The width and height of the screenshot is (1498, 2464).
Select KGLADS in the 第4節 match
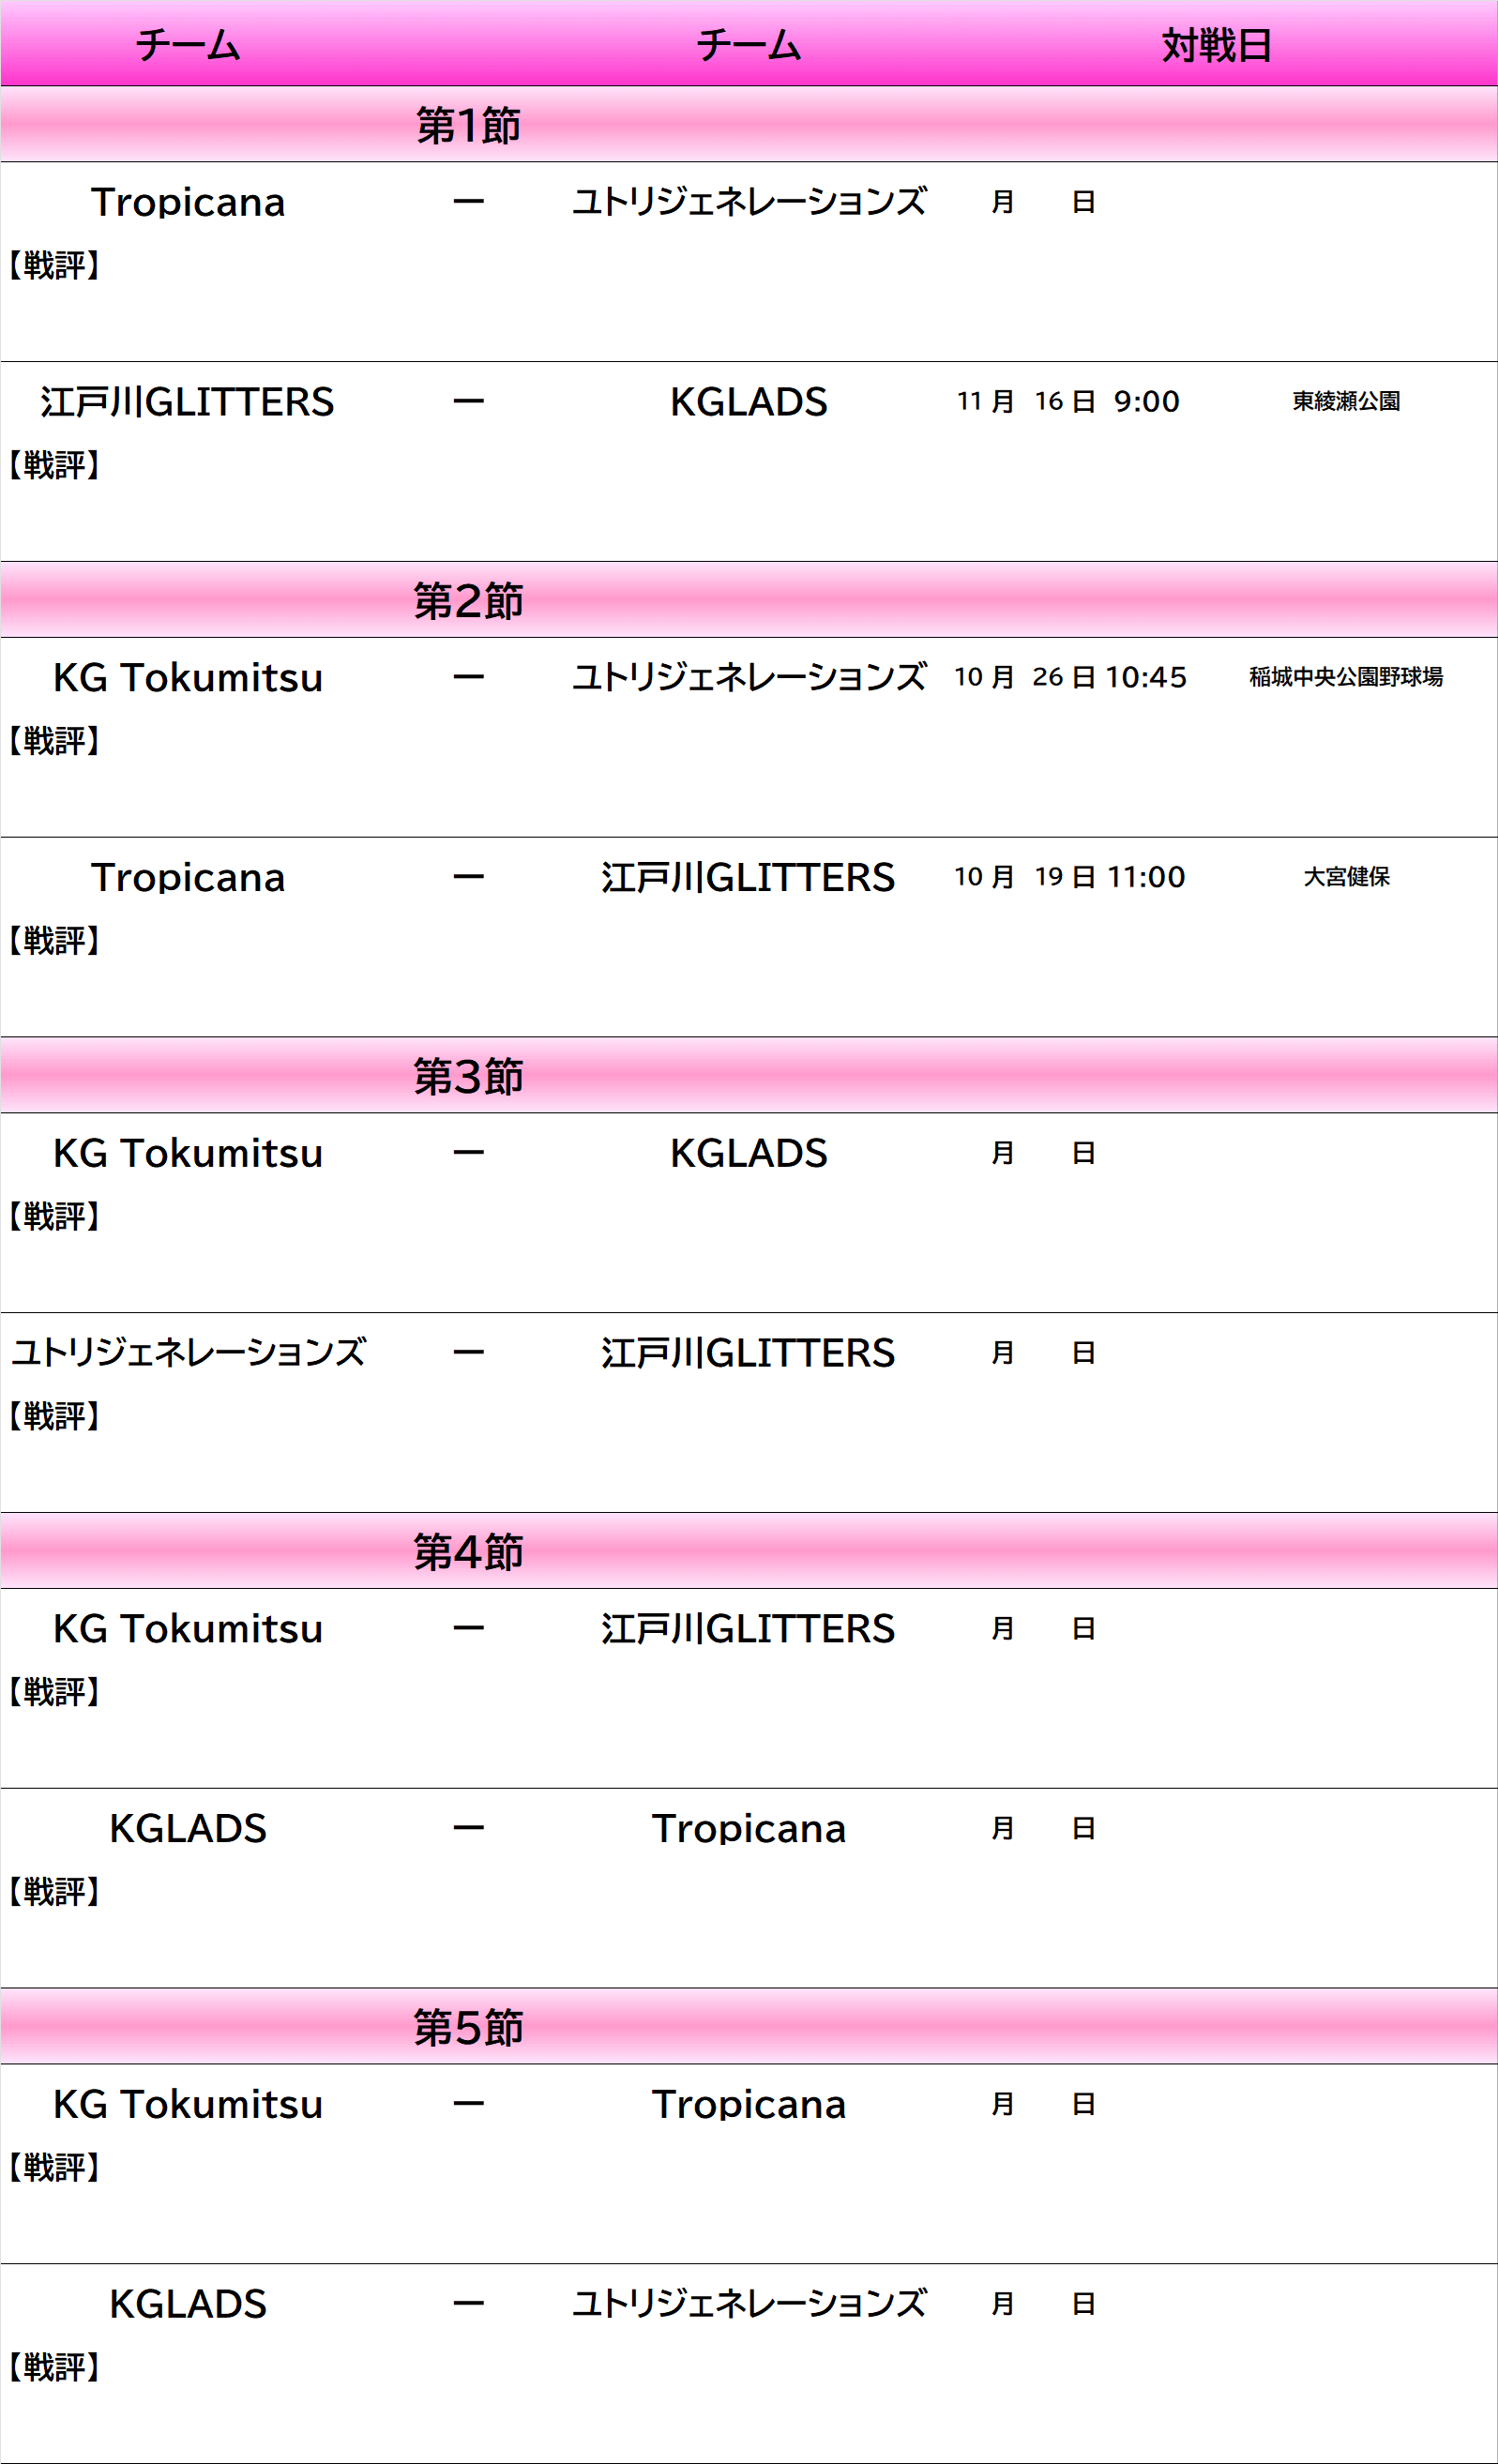coord(187,1829)
